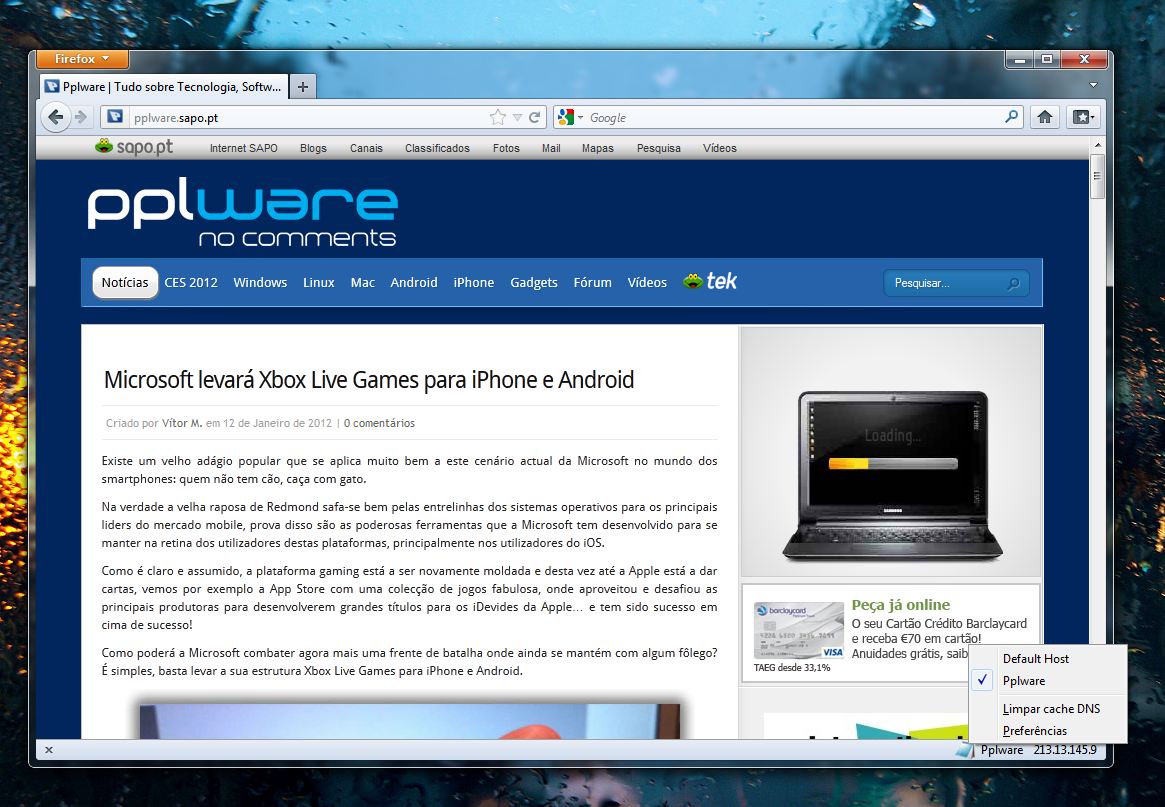Open author Vítor M. link

point(182,423)
